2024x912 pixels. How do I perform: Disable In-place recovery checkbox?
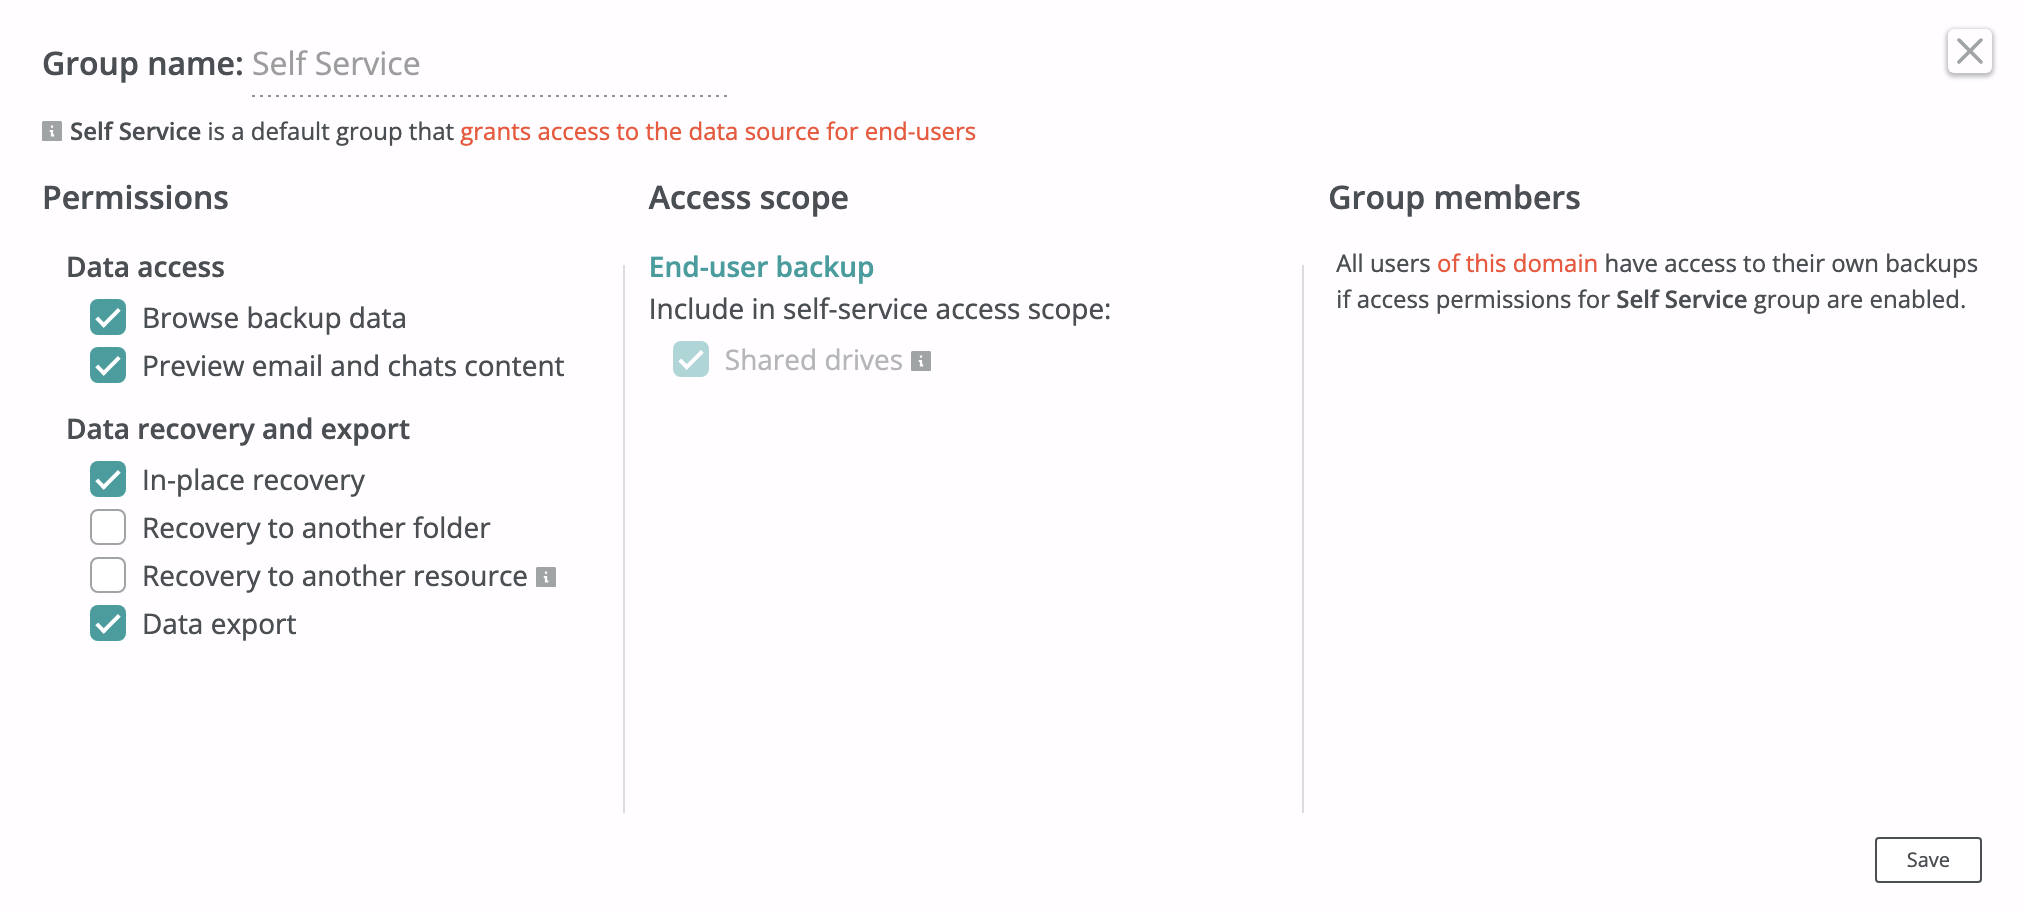[108, 480]
